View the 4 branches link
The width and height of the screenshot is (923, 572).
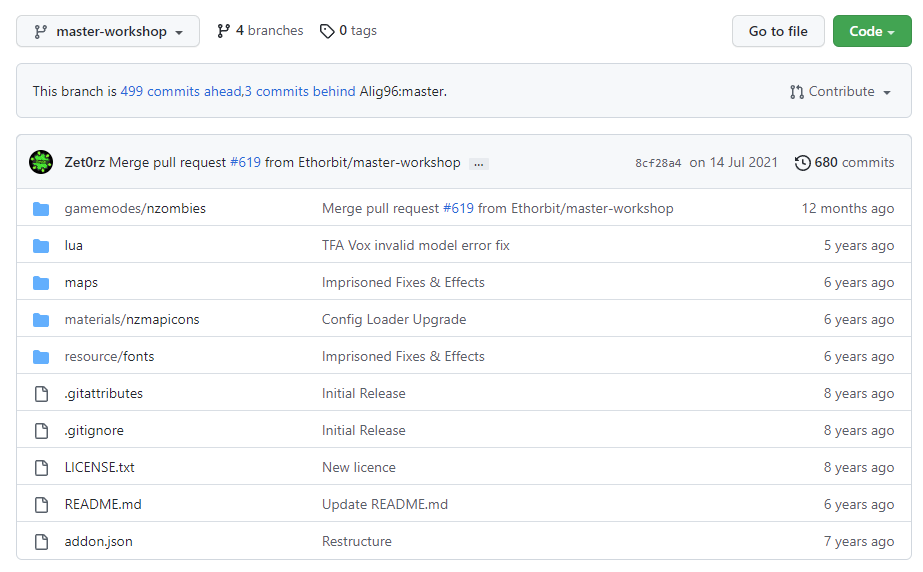(260, 31)
